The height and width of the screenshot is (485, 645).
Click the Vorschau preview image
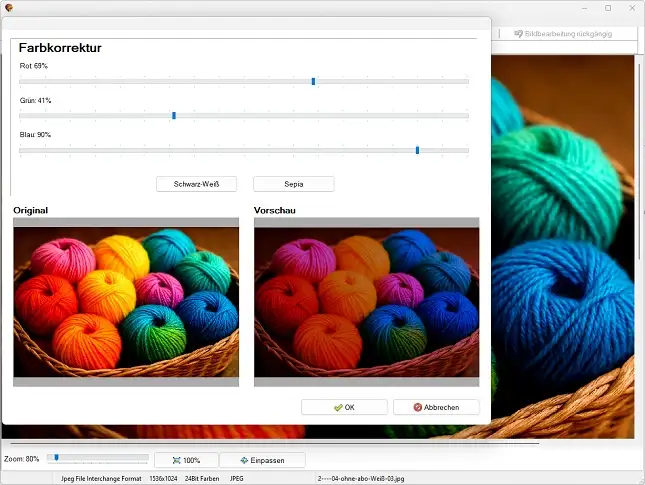click(366, 302)
